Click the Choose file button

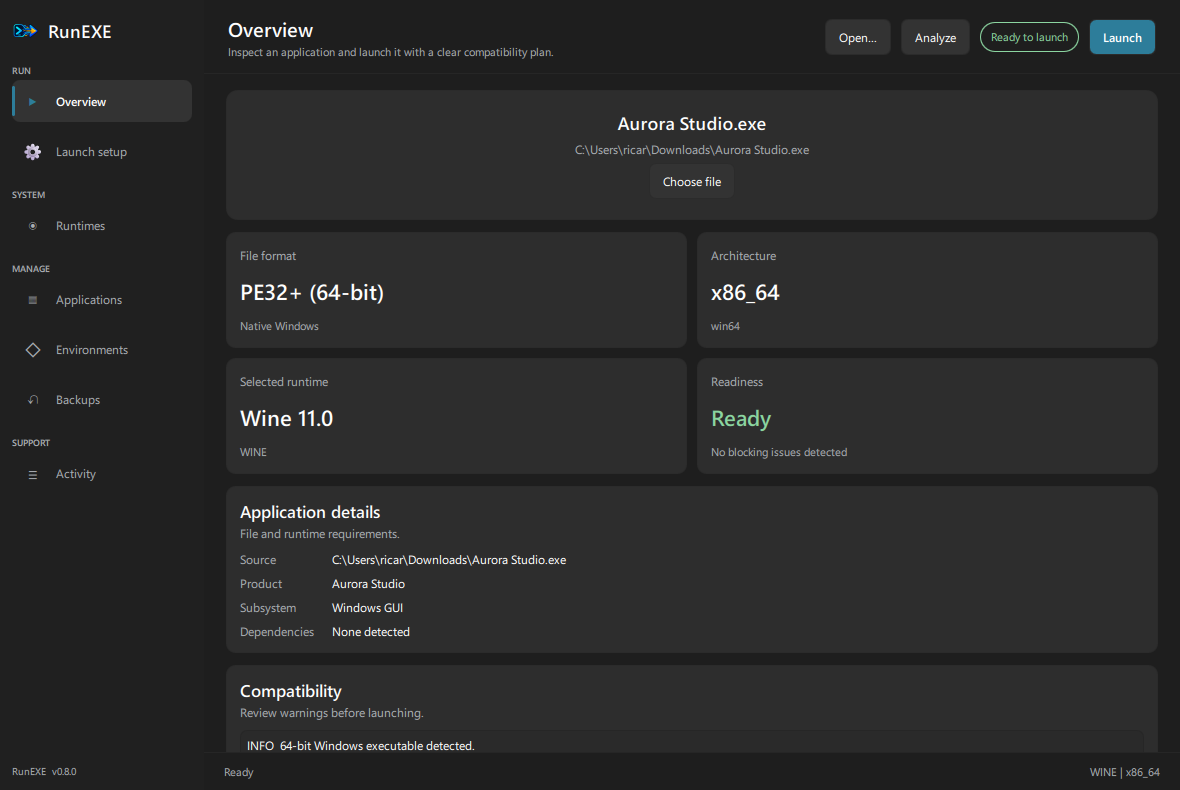[692, 182]
